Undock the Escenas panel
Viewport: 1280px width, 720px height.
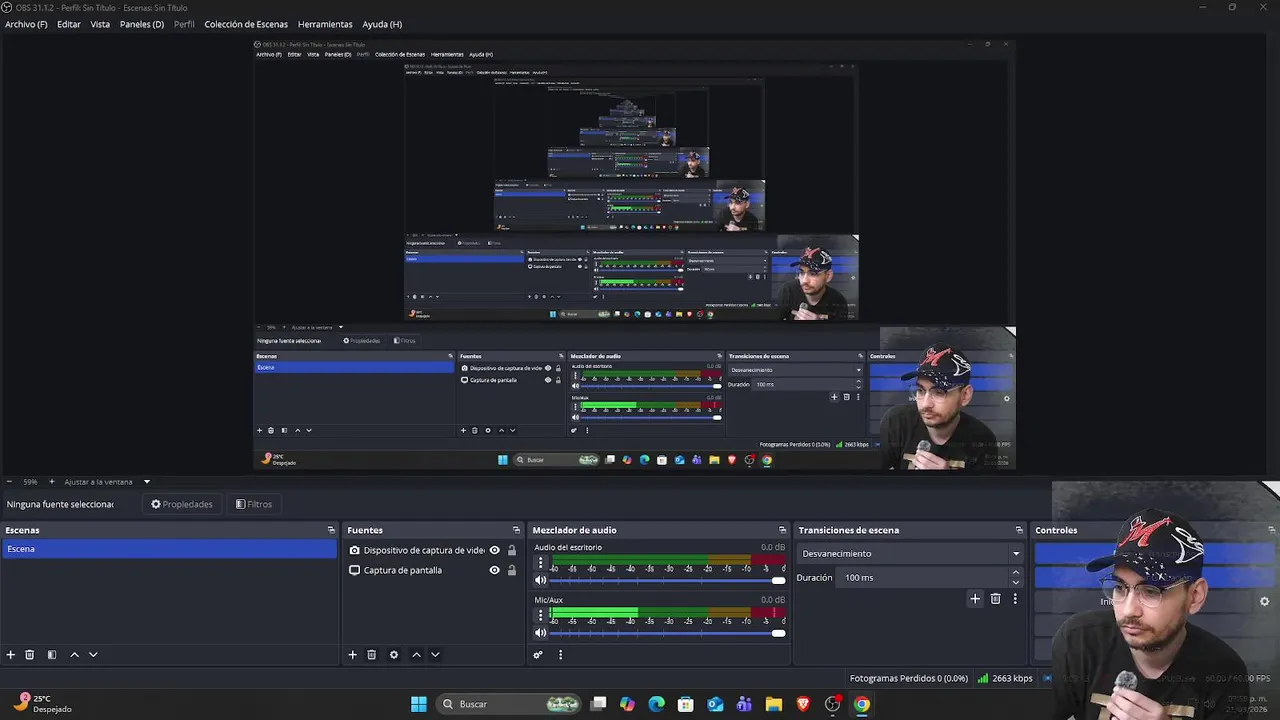click(331, 530)
